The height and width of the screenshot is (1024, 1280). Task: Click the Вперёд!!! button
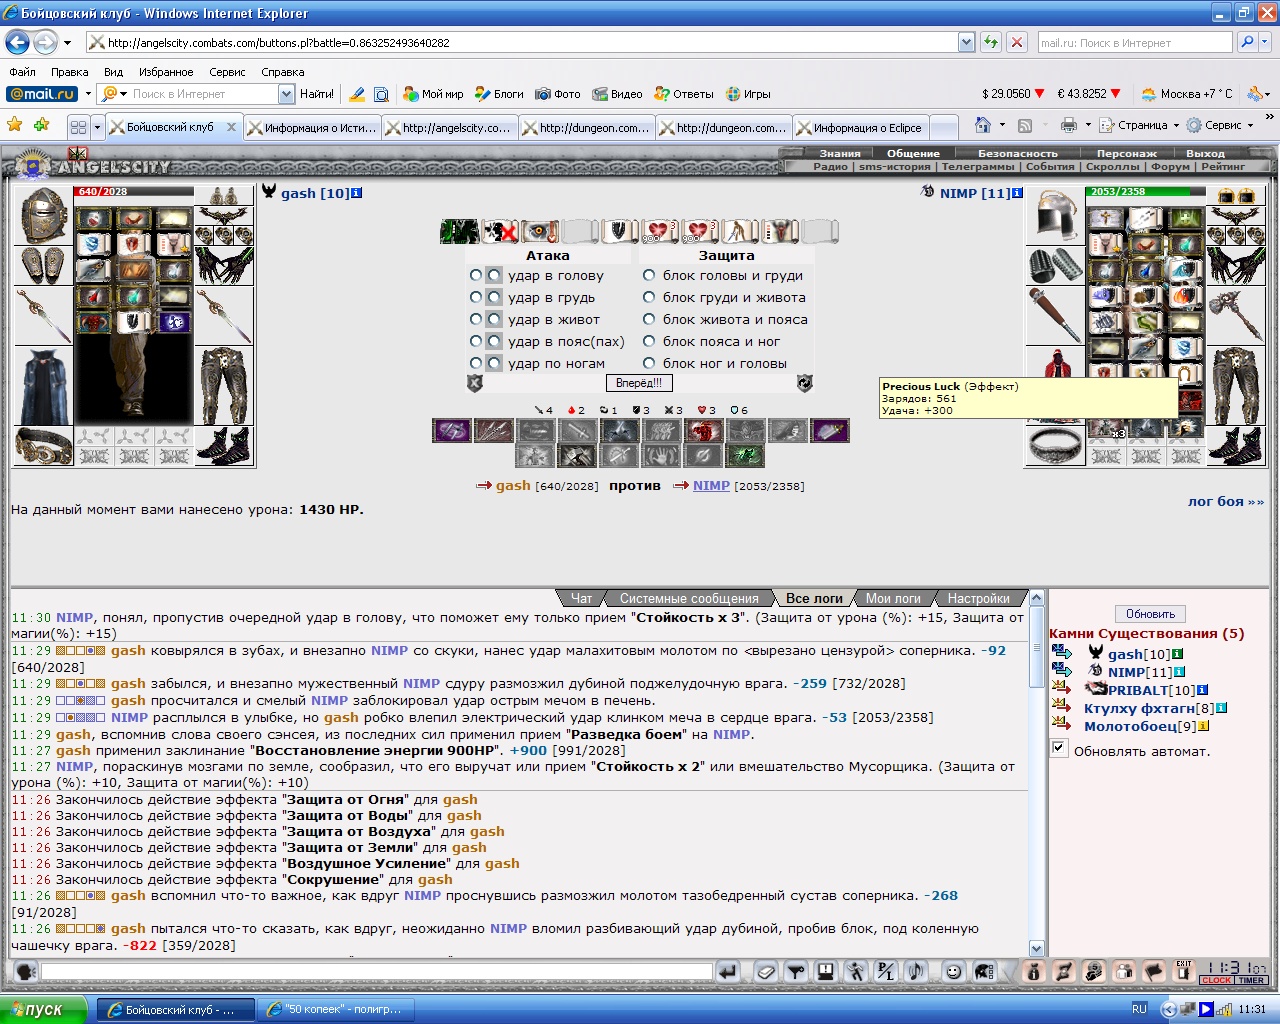pyautogui.click(x=639, y=383)
